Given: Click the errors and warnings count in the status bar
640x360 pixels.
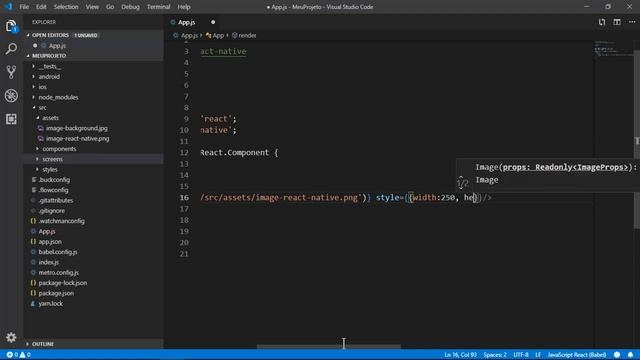Looking at the screenshot, I should (x=19, y=355).
